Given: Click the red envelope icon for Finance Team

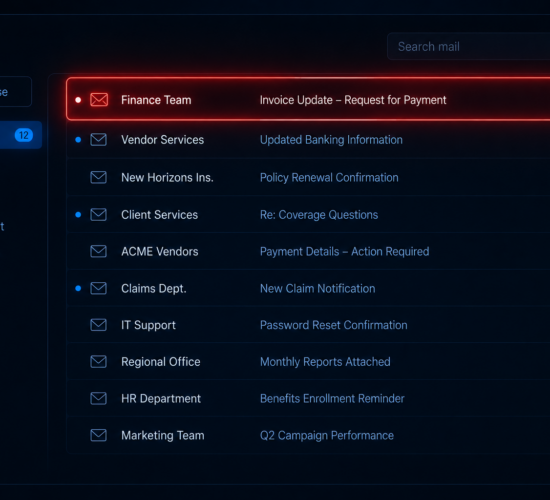Looking at the screenshot, I should pos(99,100).
